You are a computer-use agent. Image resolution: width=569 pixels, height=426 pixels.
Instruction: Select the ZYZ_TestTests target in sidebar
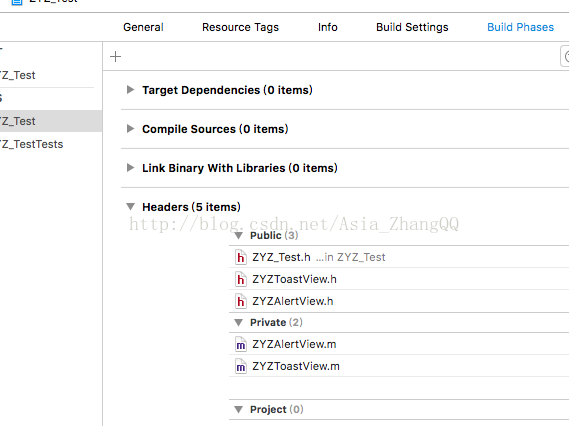click(x=32, y=144)
